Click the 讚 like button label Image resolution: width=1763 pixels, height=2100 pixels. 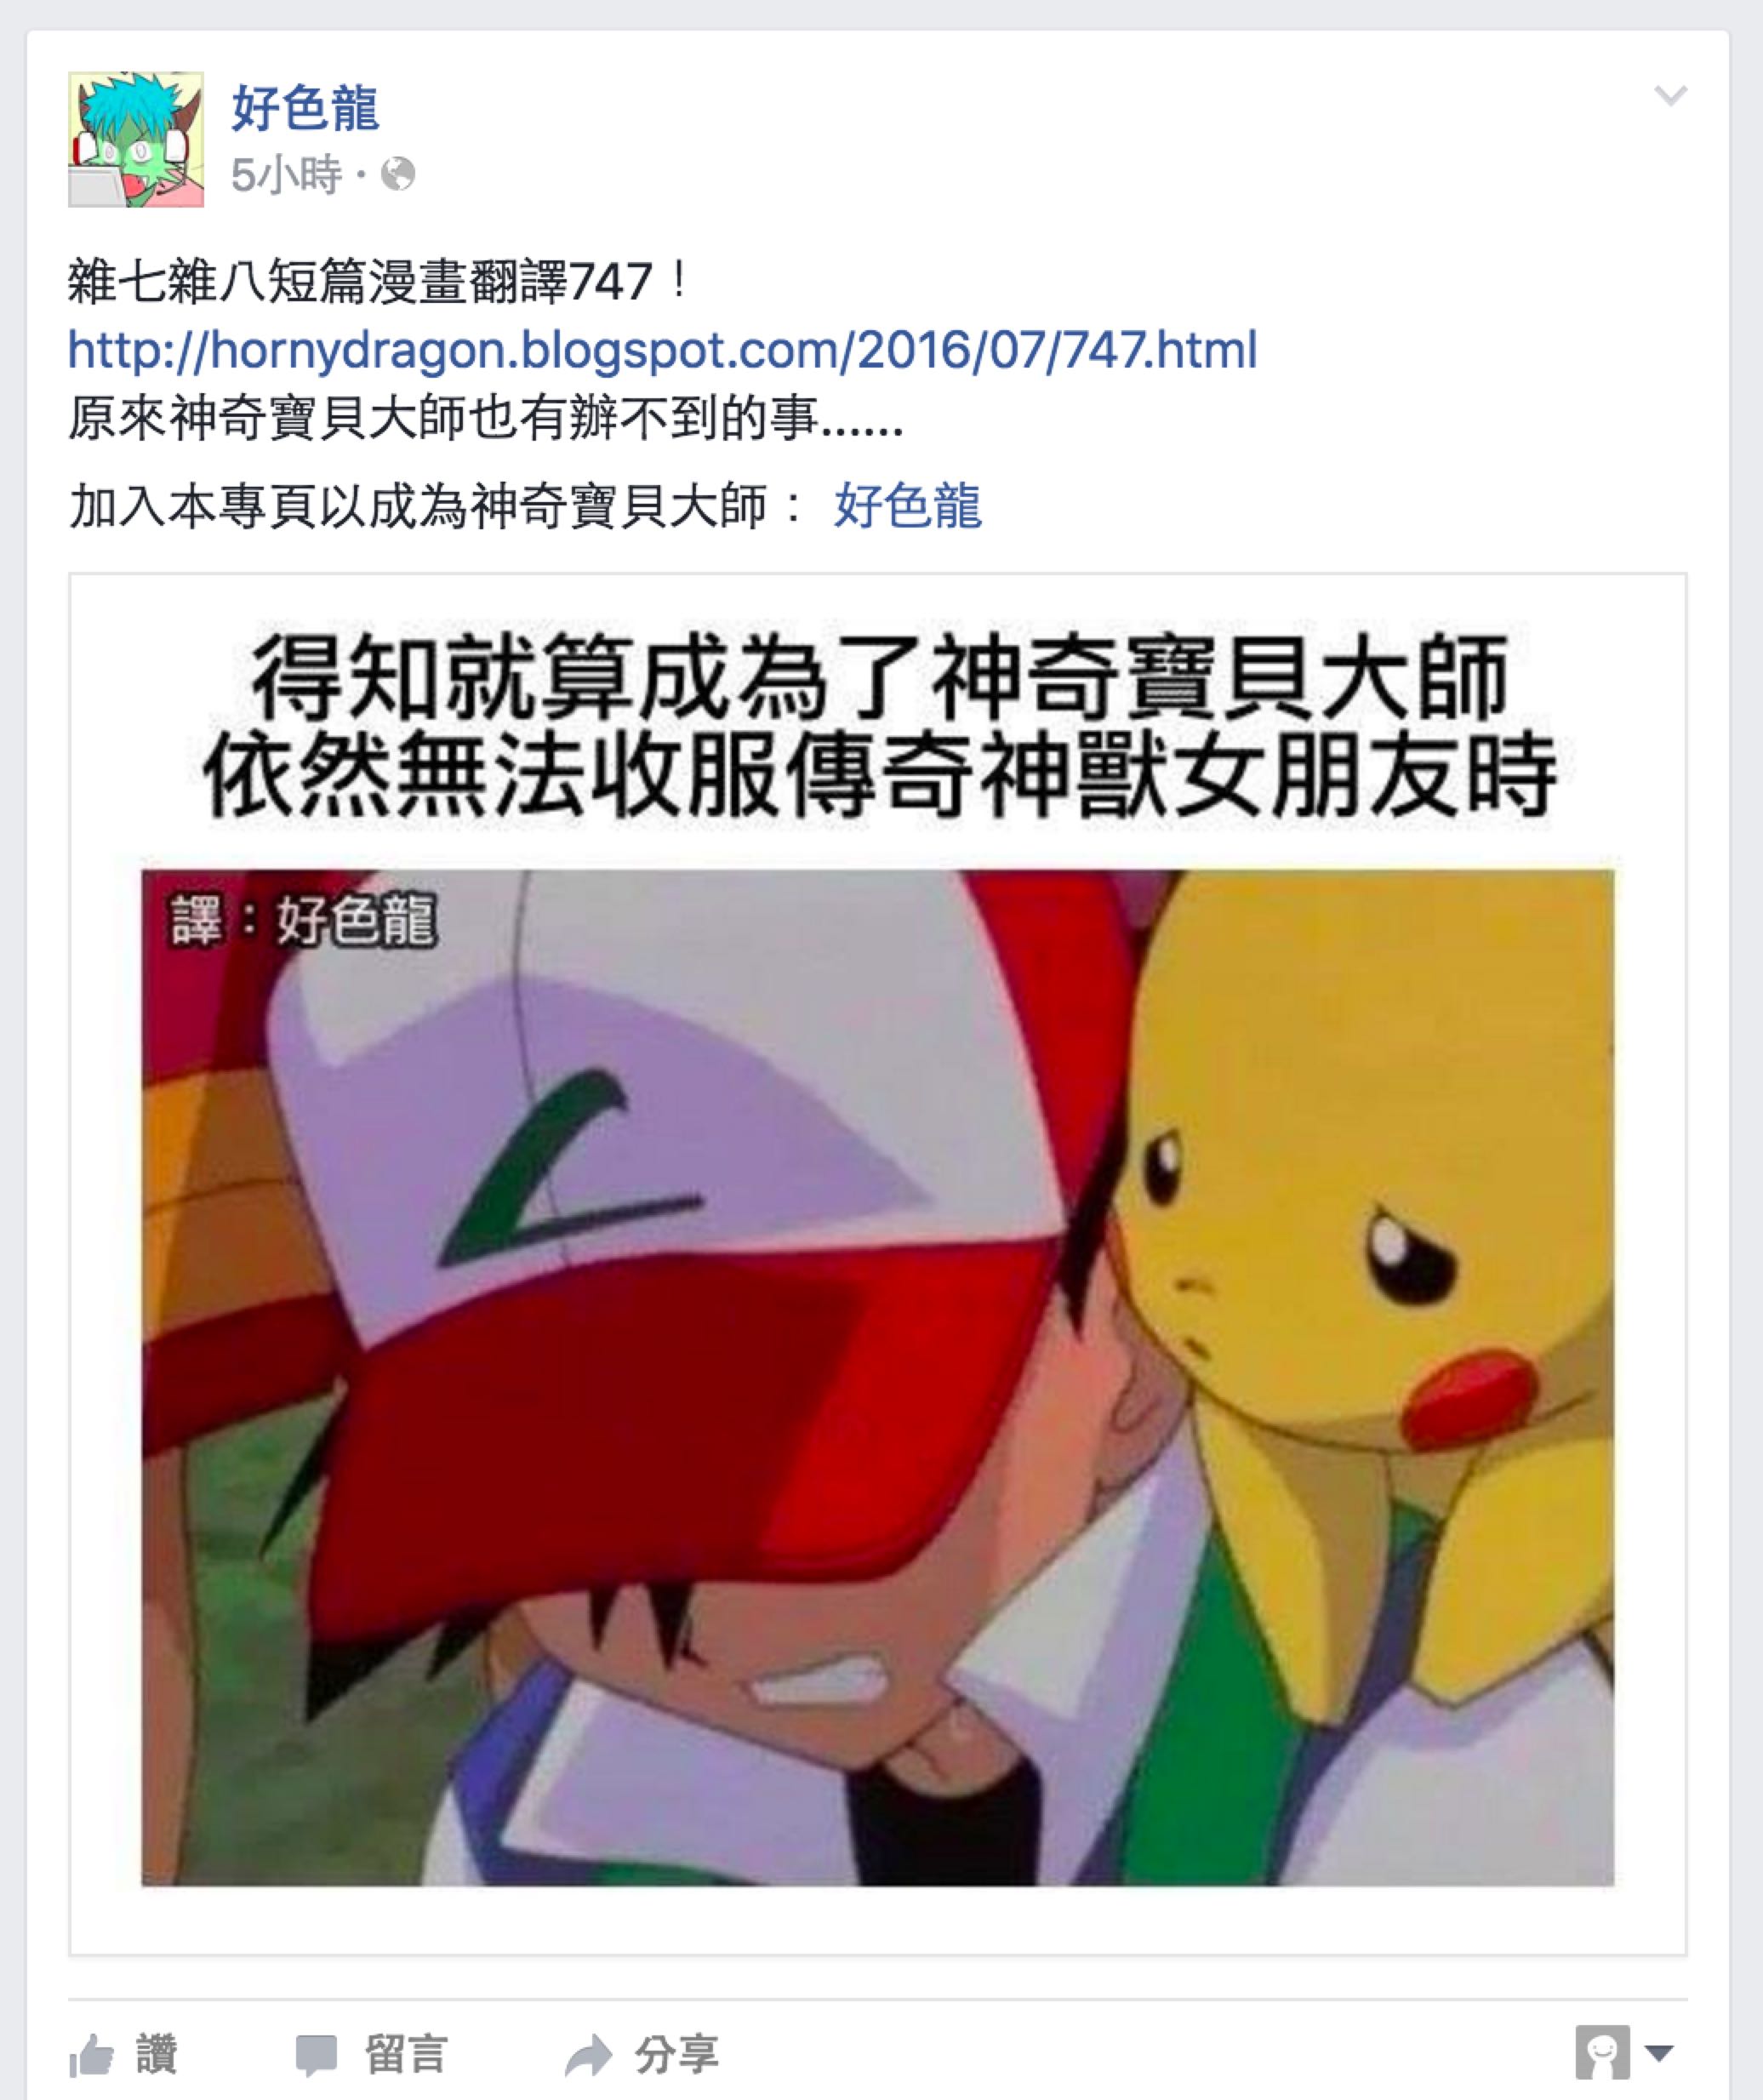157,2055
